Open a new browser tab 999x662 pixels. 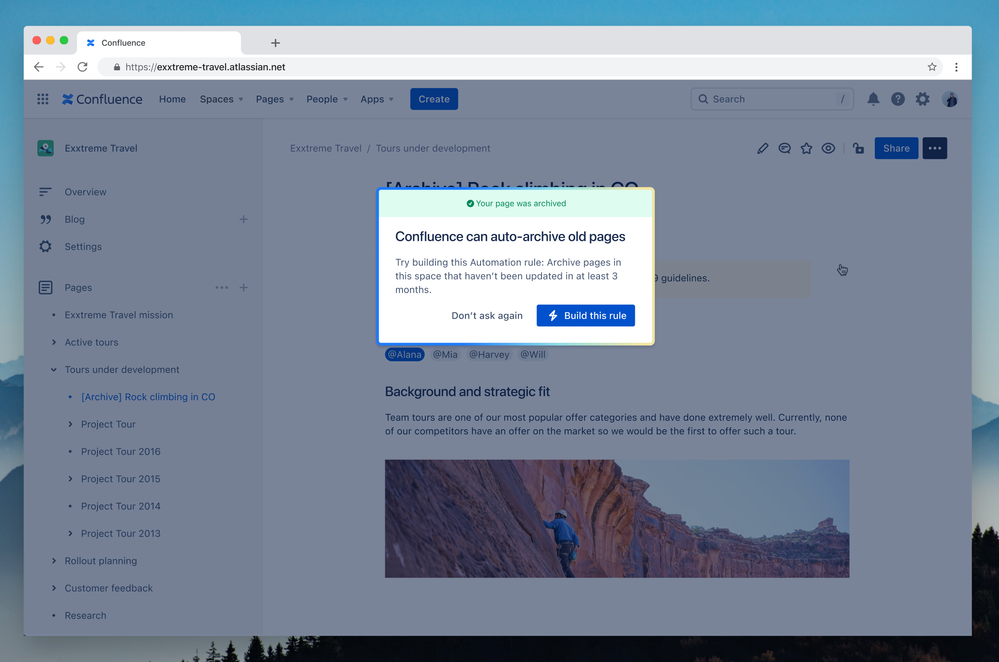point(275,43)
